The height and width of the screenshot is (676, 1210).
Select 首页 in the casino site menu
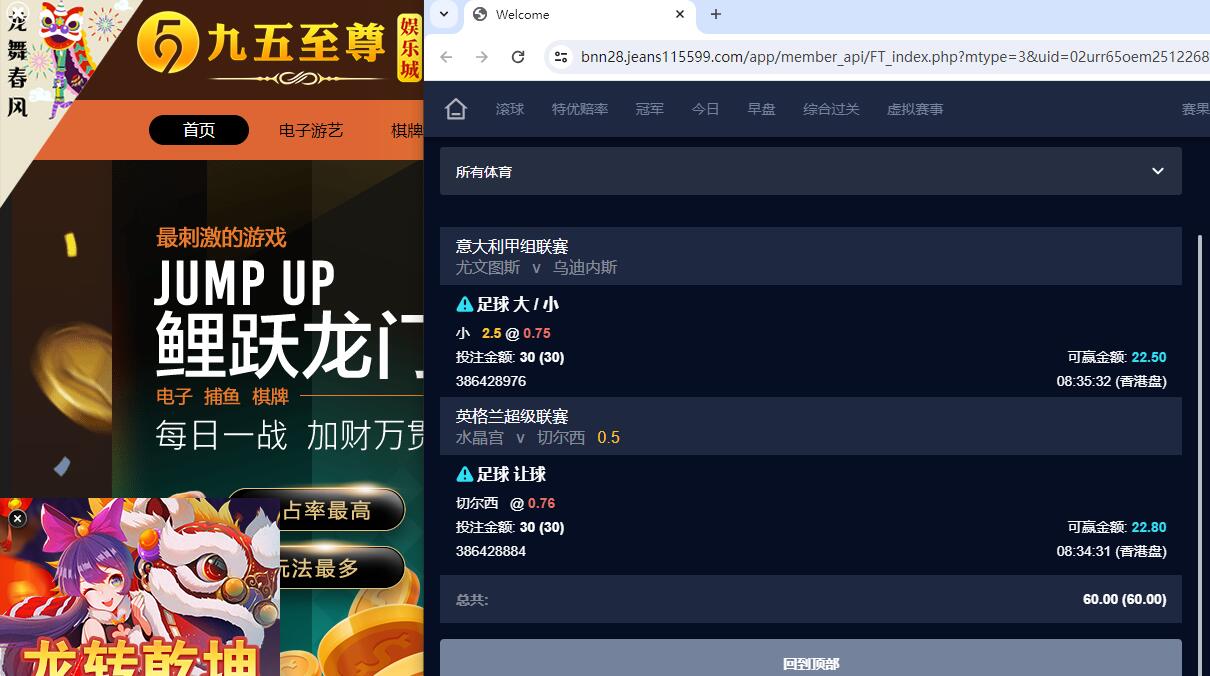pos(199,130)
